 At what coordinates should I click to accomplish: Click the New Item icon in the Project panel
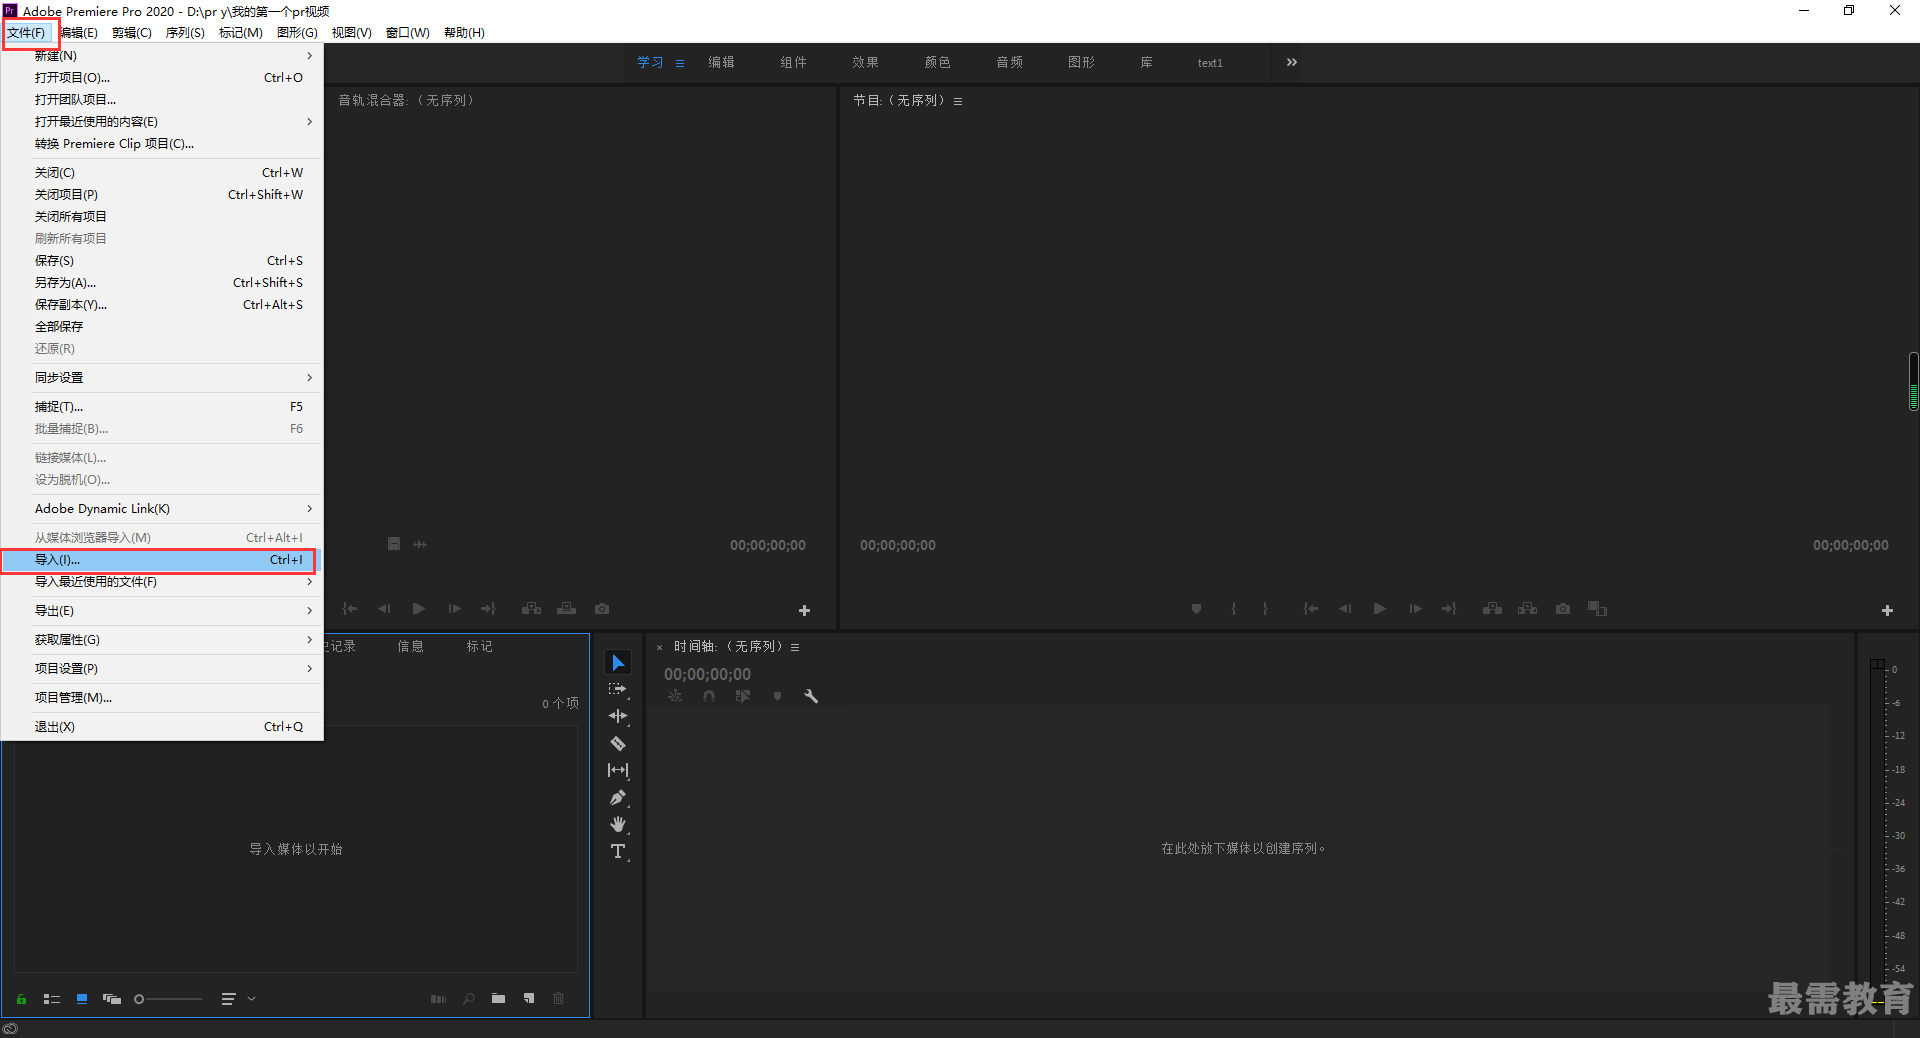click(x=529, y=998)
